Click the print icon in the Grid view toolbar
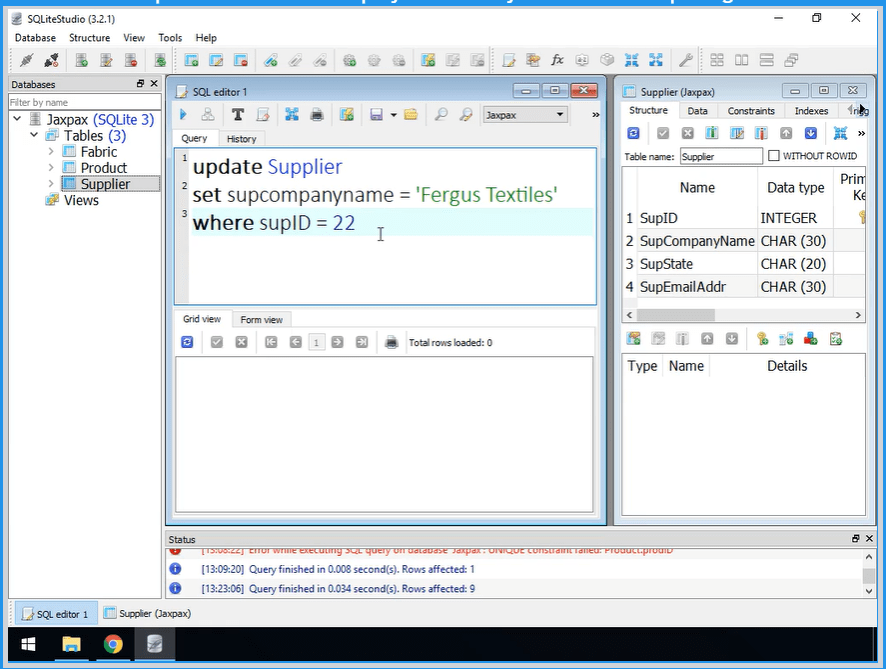Screen dimensions: 886x669 391,342
